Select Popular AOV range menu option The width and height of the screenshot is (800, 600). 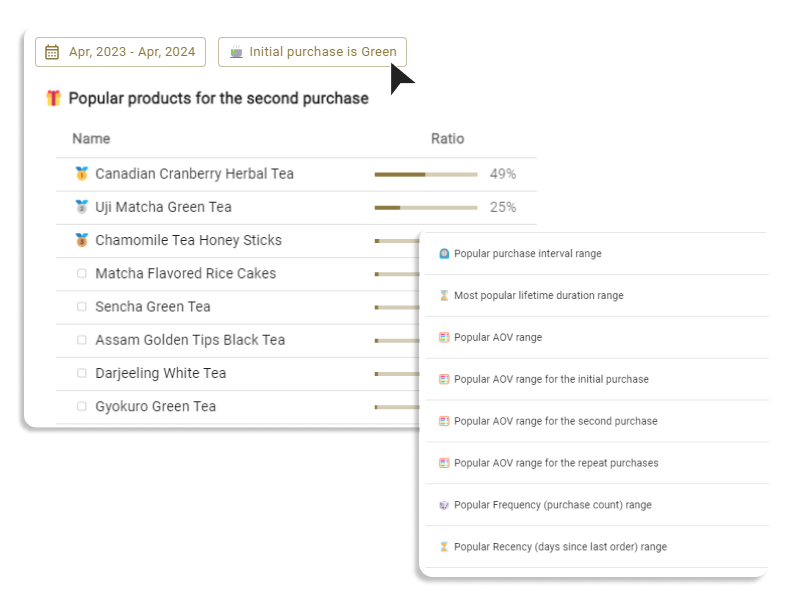point(497,338)
